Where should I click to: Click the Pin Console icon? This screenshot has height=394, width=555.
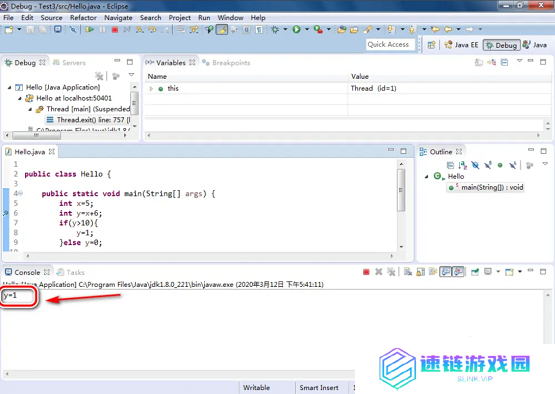tap(475, 272)
